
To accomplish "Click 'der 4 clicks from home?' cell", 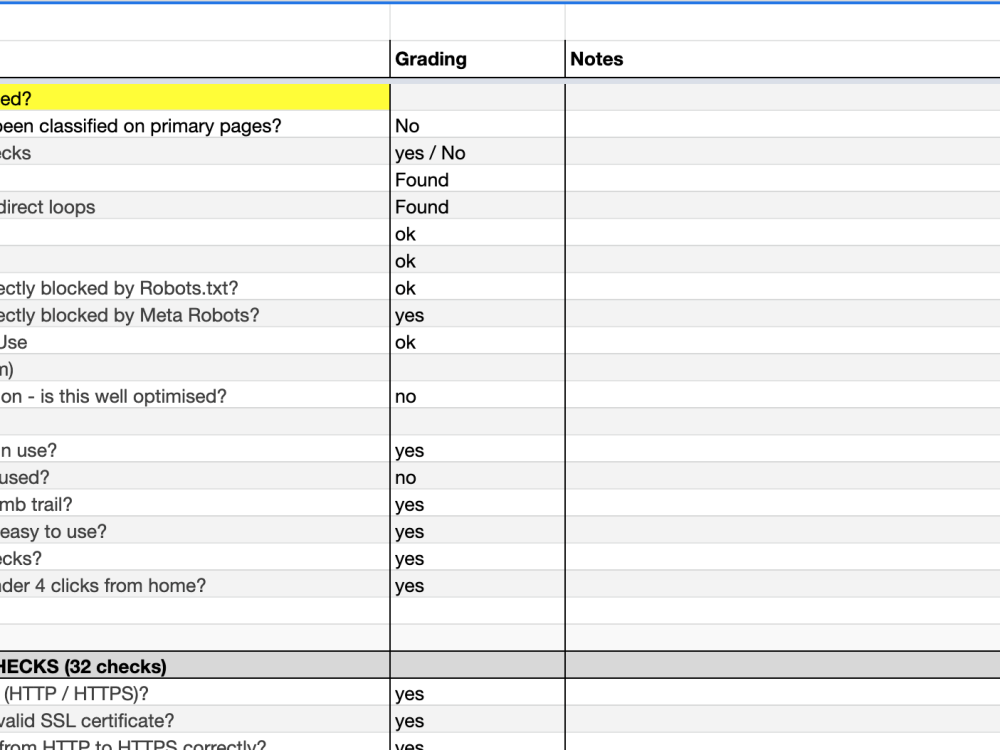I will 195,585.
